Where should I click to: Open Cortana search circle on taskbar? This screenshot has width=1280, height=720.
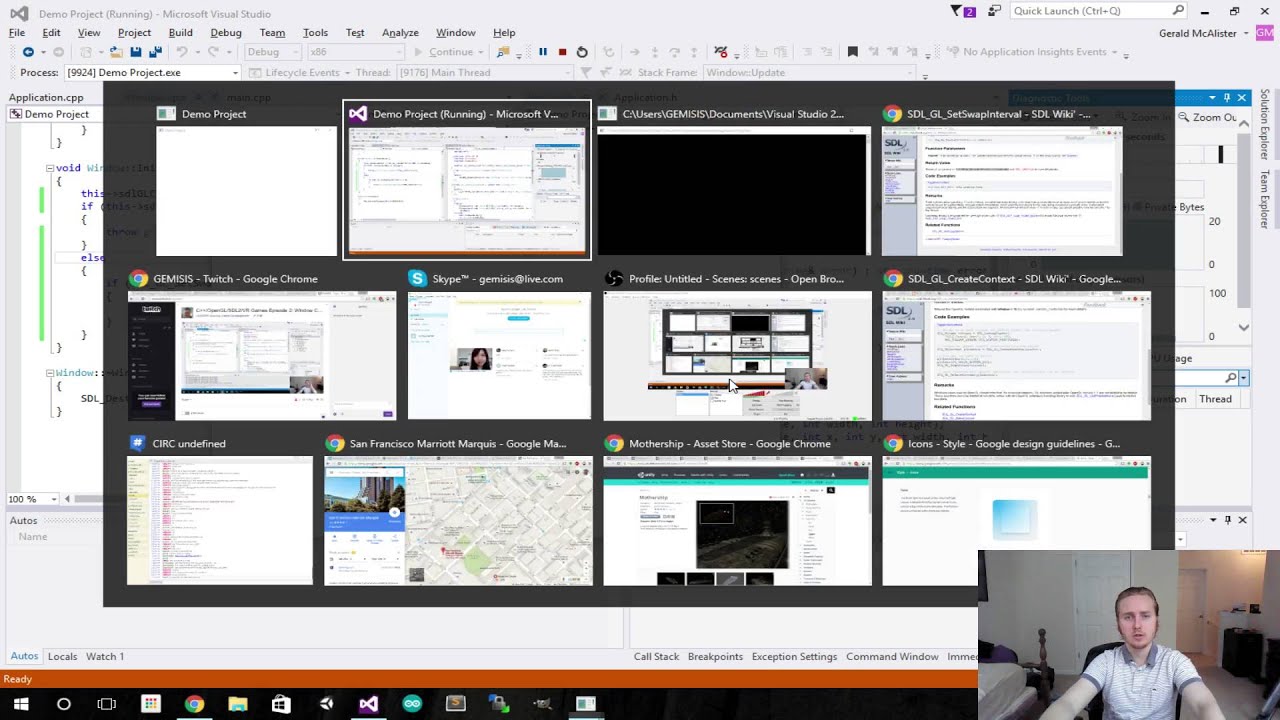[64, 704]
